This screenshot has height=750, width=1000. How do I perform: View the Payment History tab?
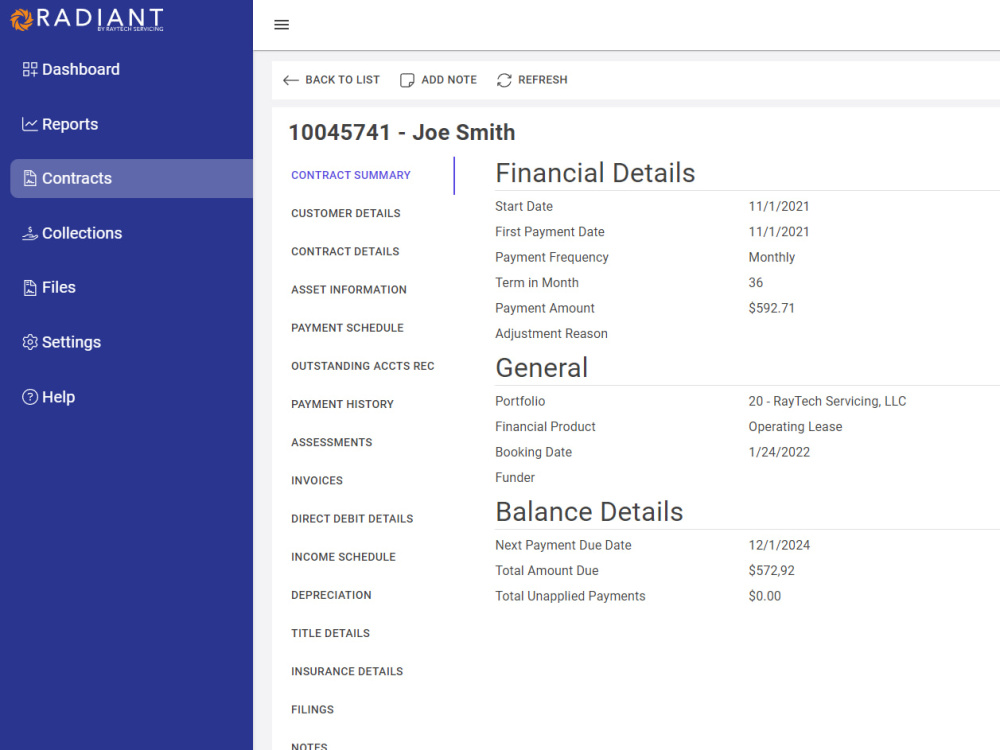click(342, 405)
